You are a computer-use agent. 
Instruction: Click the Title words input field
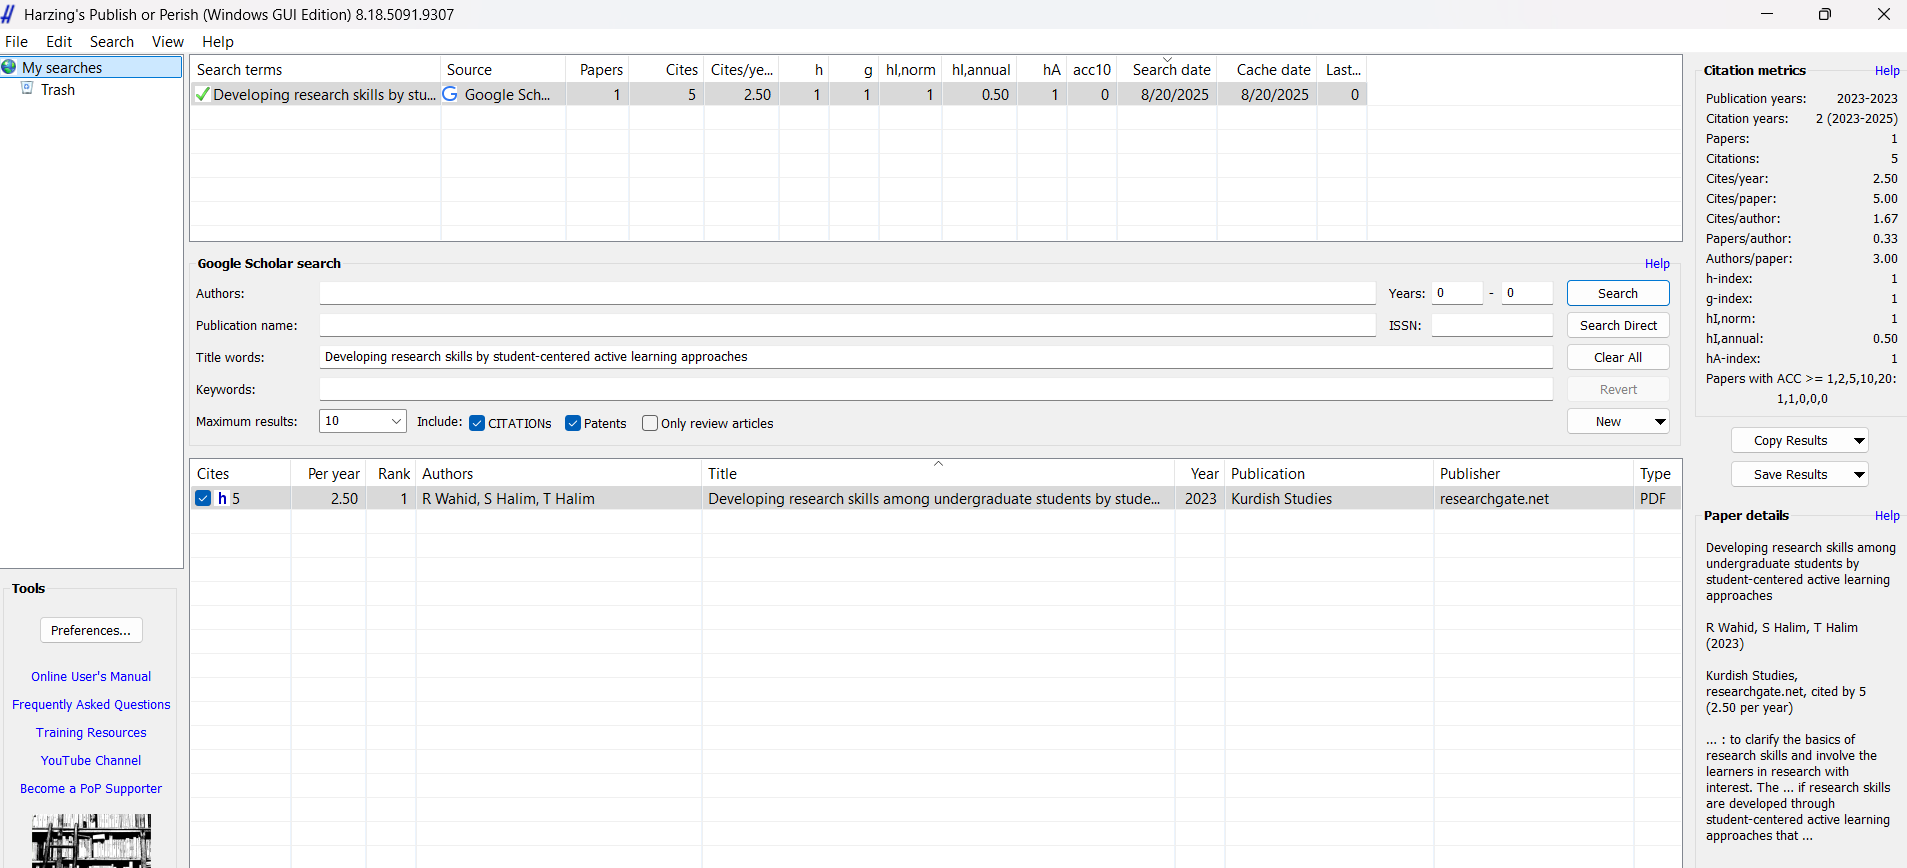point(935,357)
